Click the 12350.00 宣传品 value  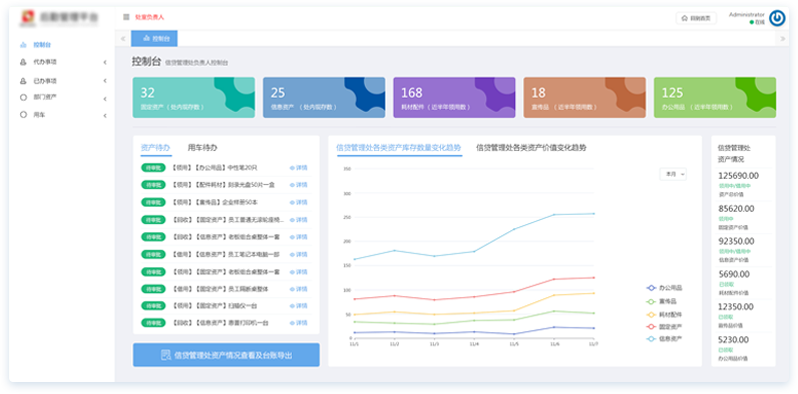[736, 307]
